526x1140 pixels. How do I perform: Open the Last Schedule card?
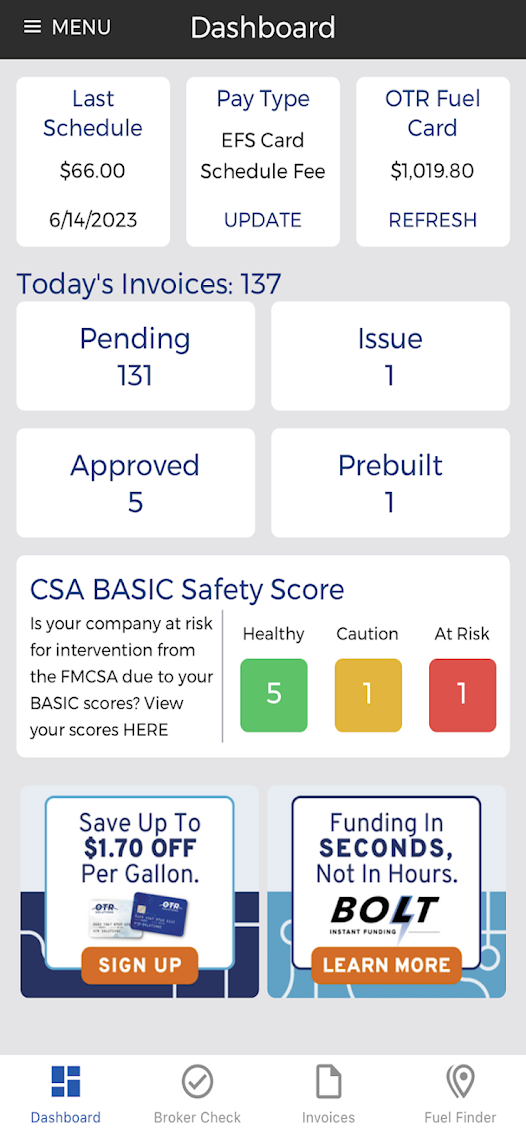point(93,161)
